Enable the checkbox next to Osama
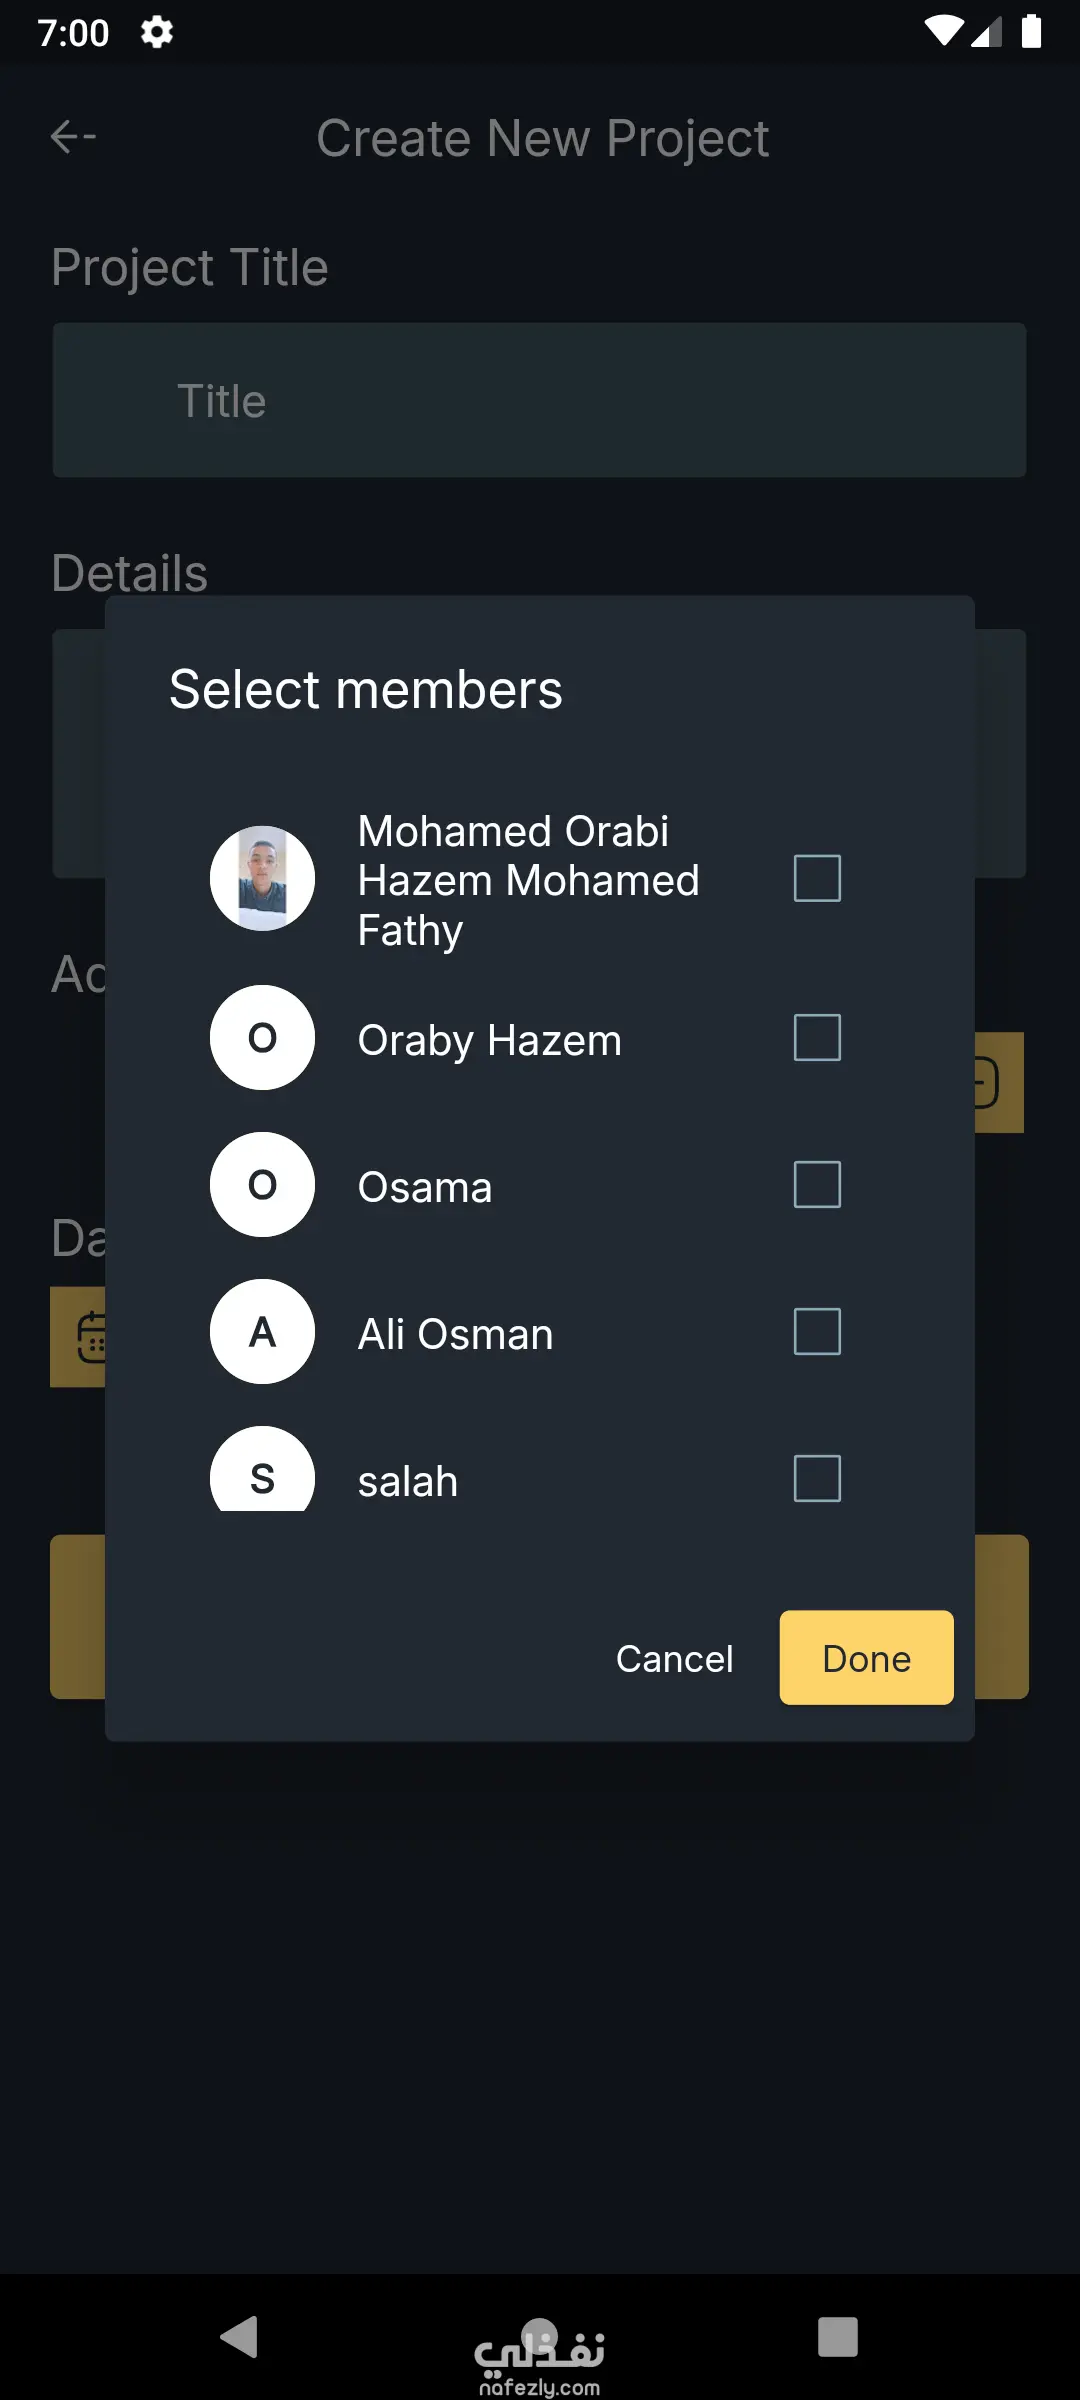Image resolution: width=1080 pixels, height=2400 pixels. pos(817,1185)
